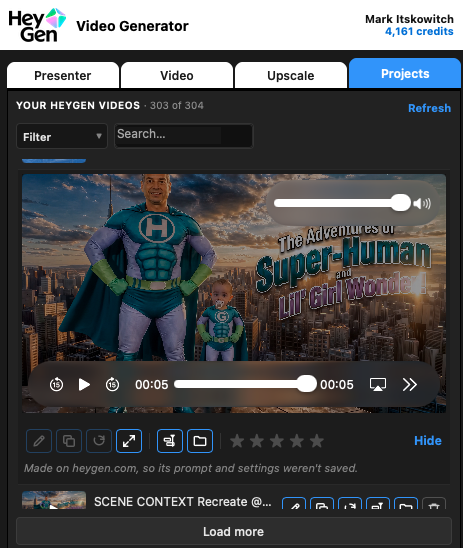
Task: Send SCENE CONTEXT video to timeline
Action: tap(378, 503)
